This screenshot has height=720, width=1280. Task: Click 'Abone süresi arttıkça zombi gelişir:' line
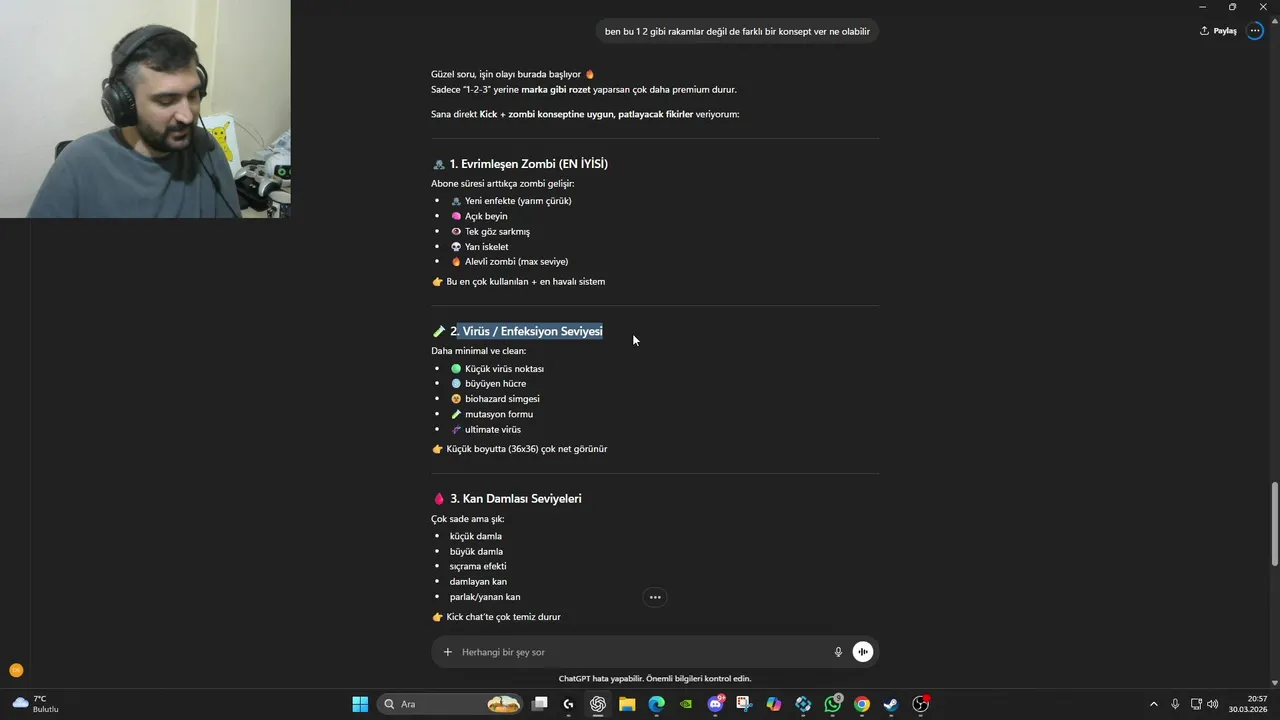pos(502,184)
